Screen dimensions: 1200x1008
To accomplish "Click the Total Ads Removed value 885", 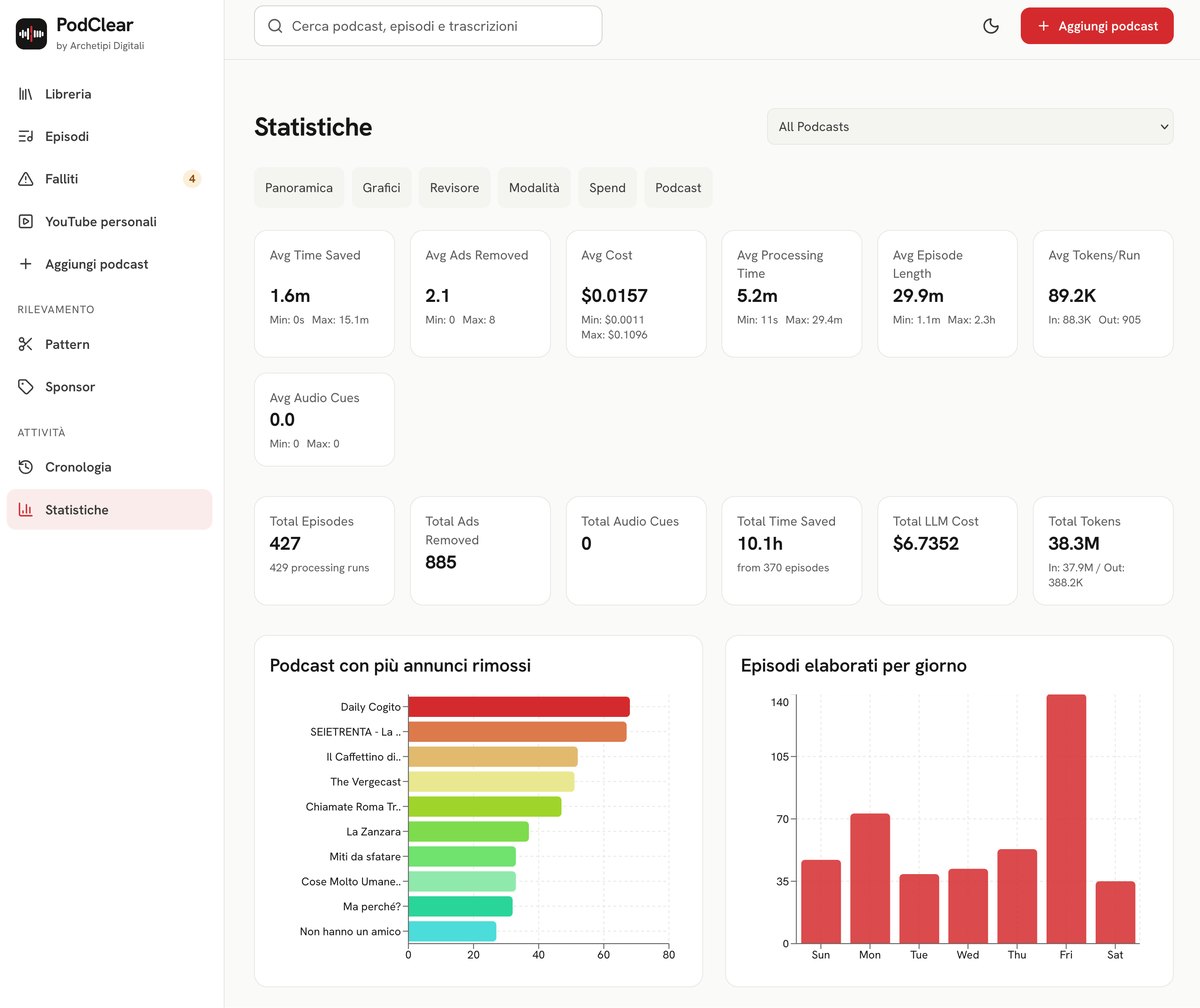I will point(441,562).
